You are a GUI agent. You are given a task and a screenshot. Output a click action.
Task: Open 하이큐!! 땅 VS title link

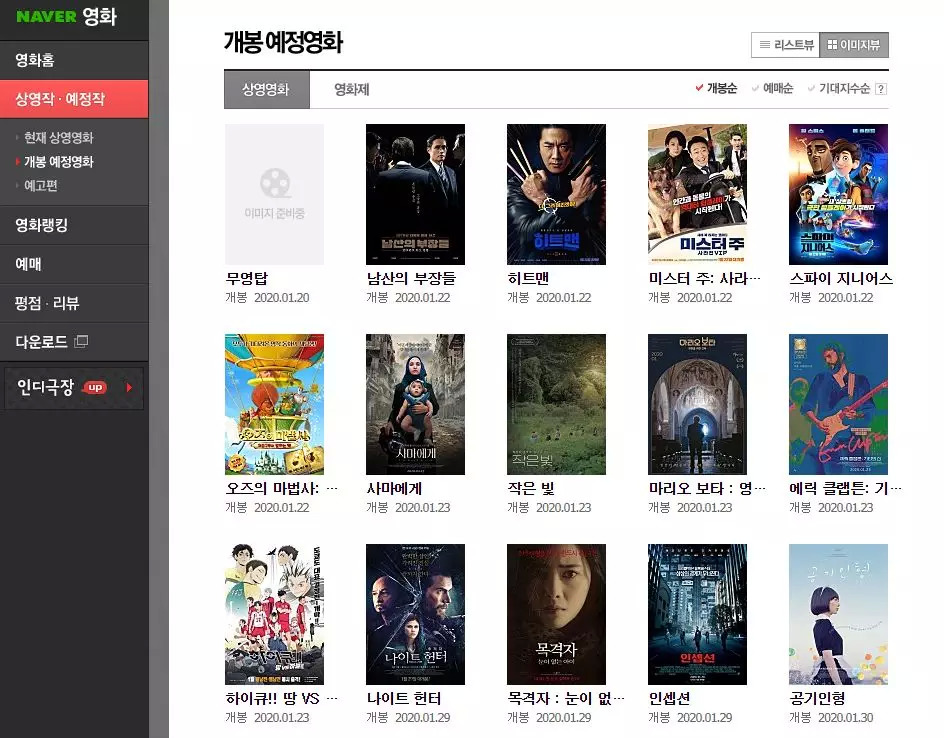pos(281,699)
